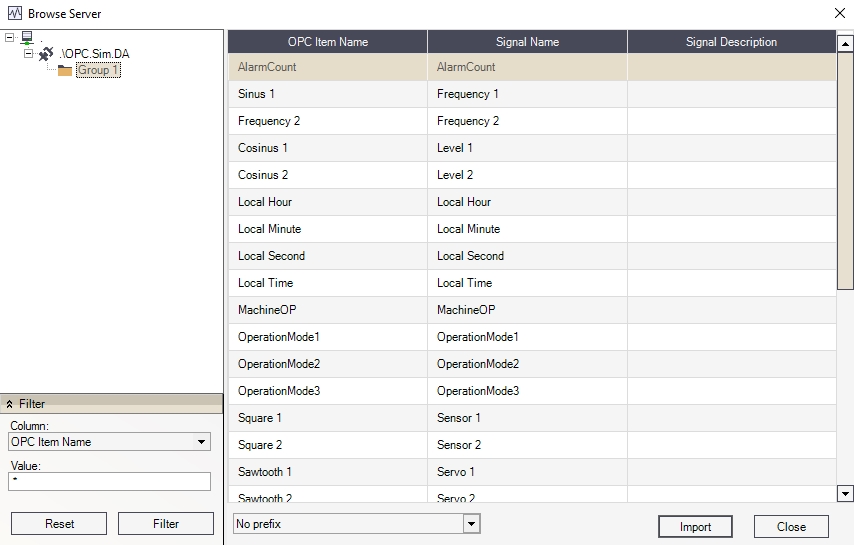Click the Close button at bottom
Screen dimensions: 854x545
click(x=791, y=527)
